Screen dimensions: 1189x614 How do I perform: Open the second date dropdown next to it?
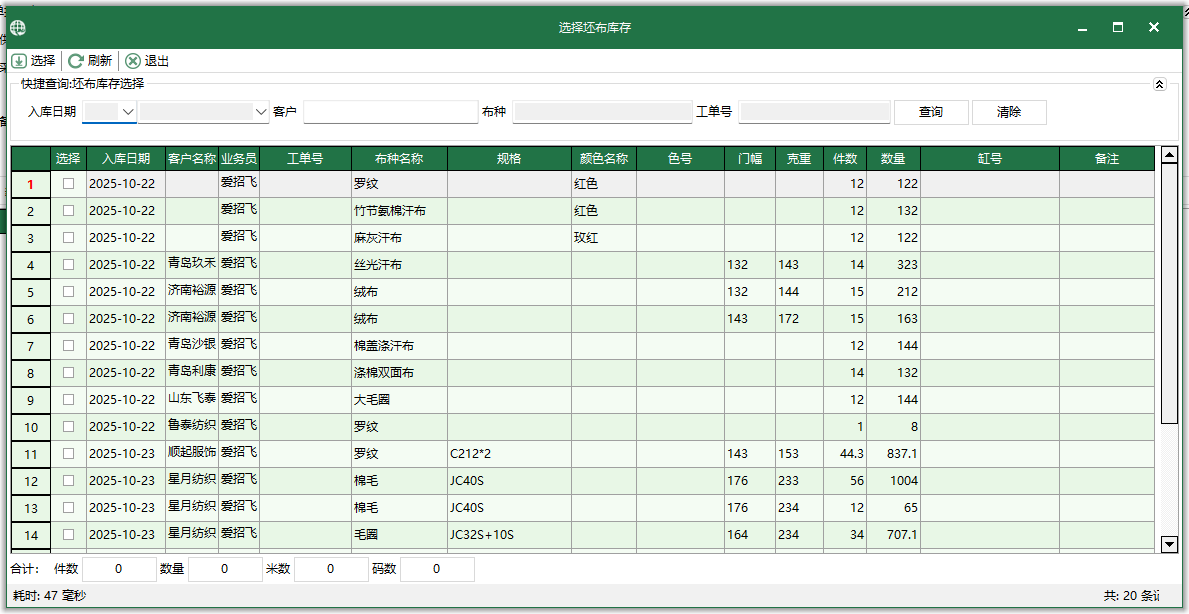(261, 111)
